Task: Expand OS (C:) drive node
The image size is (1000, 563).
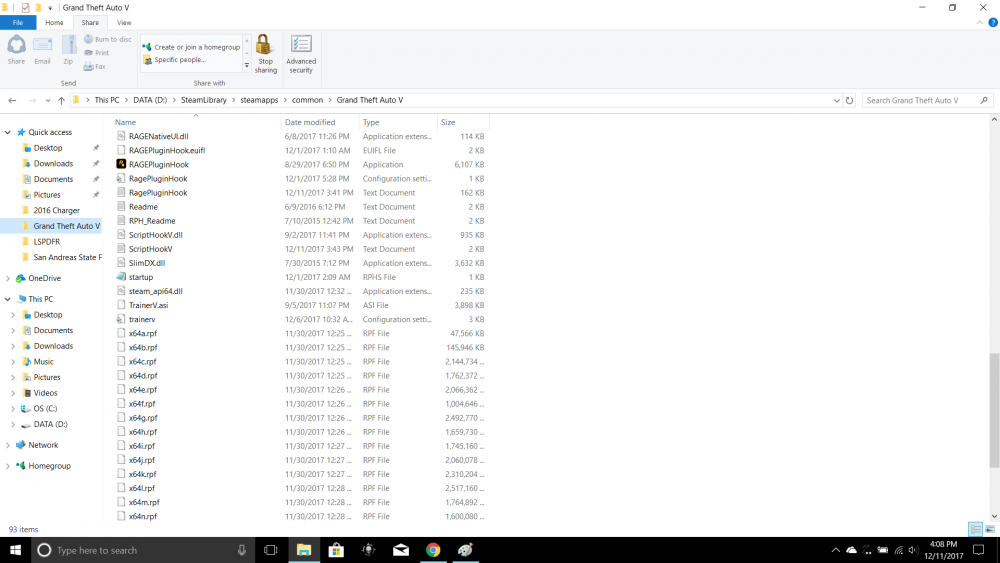Action: (13, 409)
